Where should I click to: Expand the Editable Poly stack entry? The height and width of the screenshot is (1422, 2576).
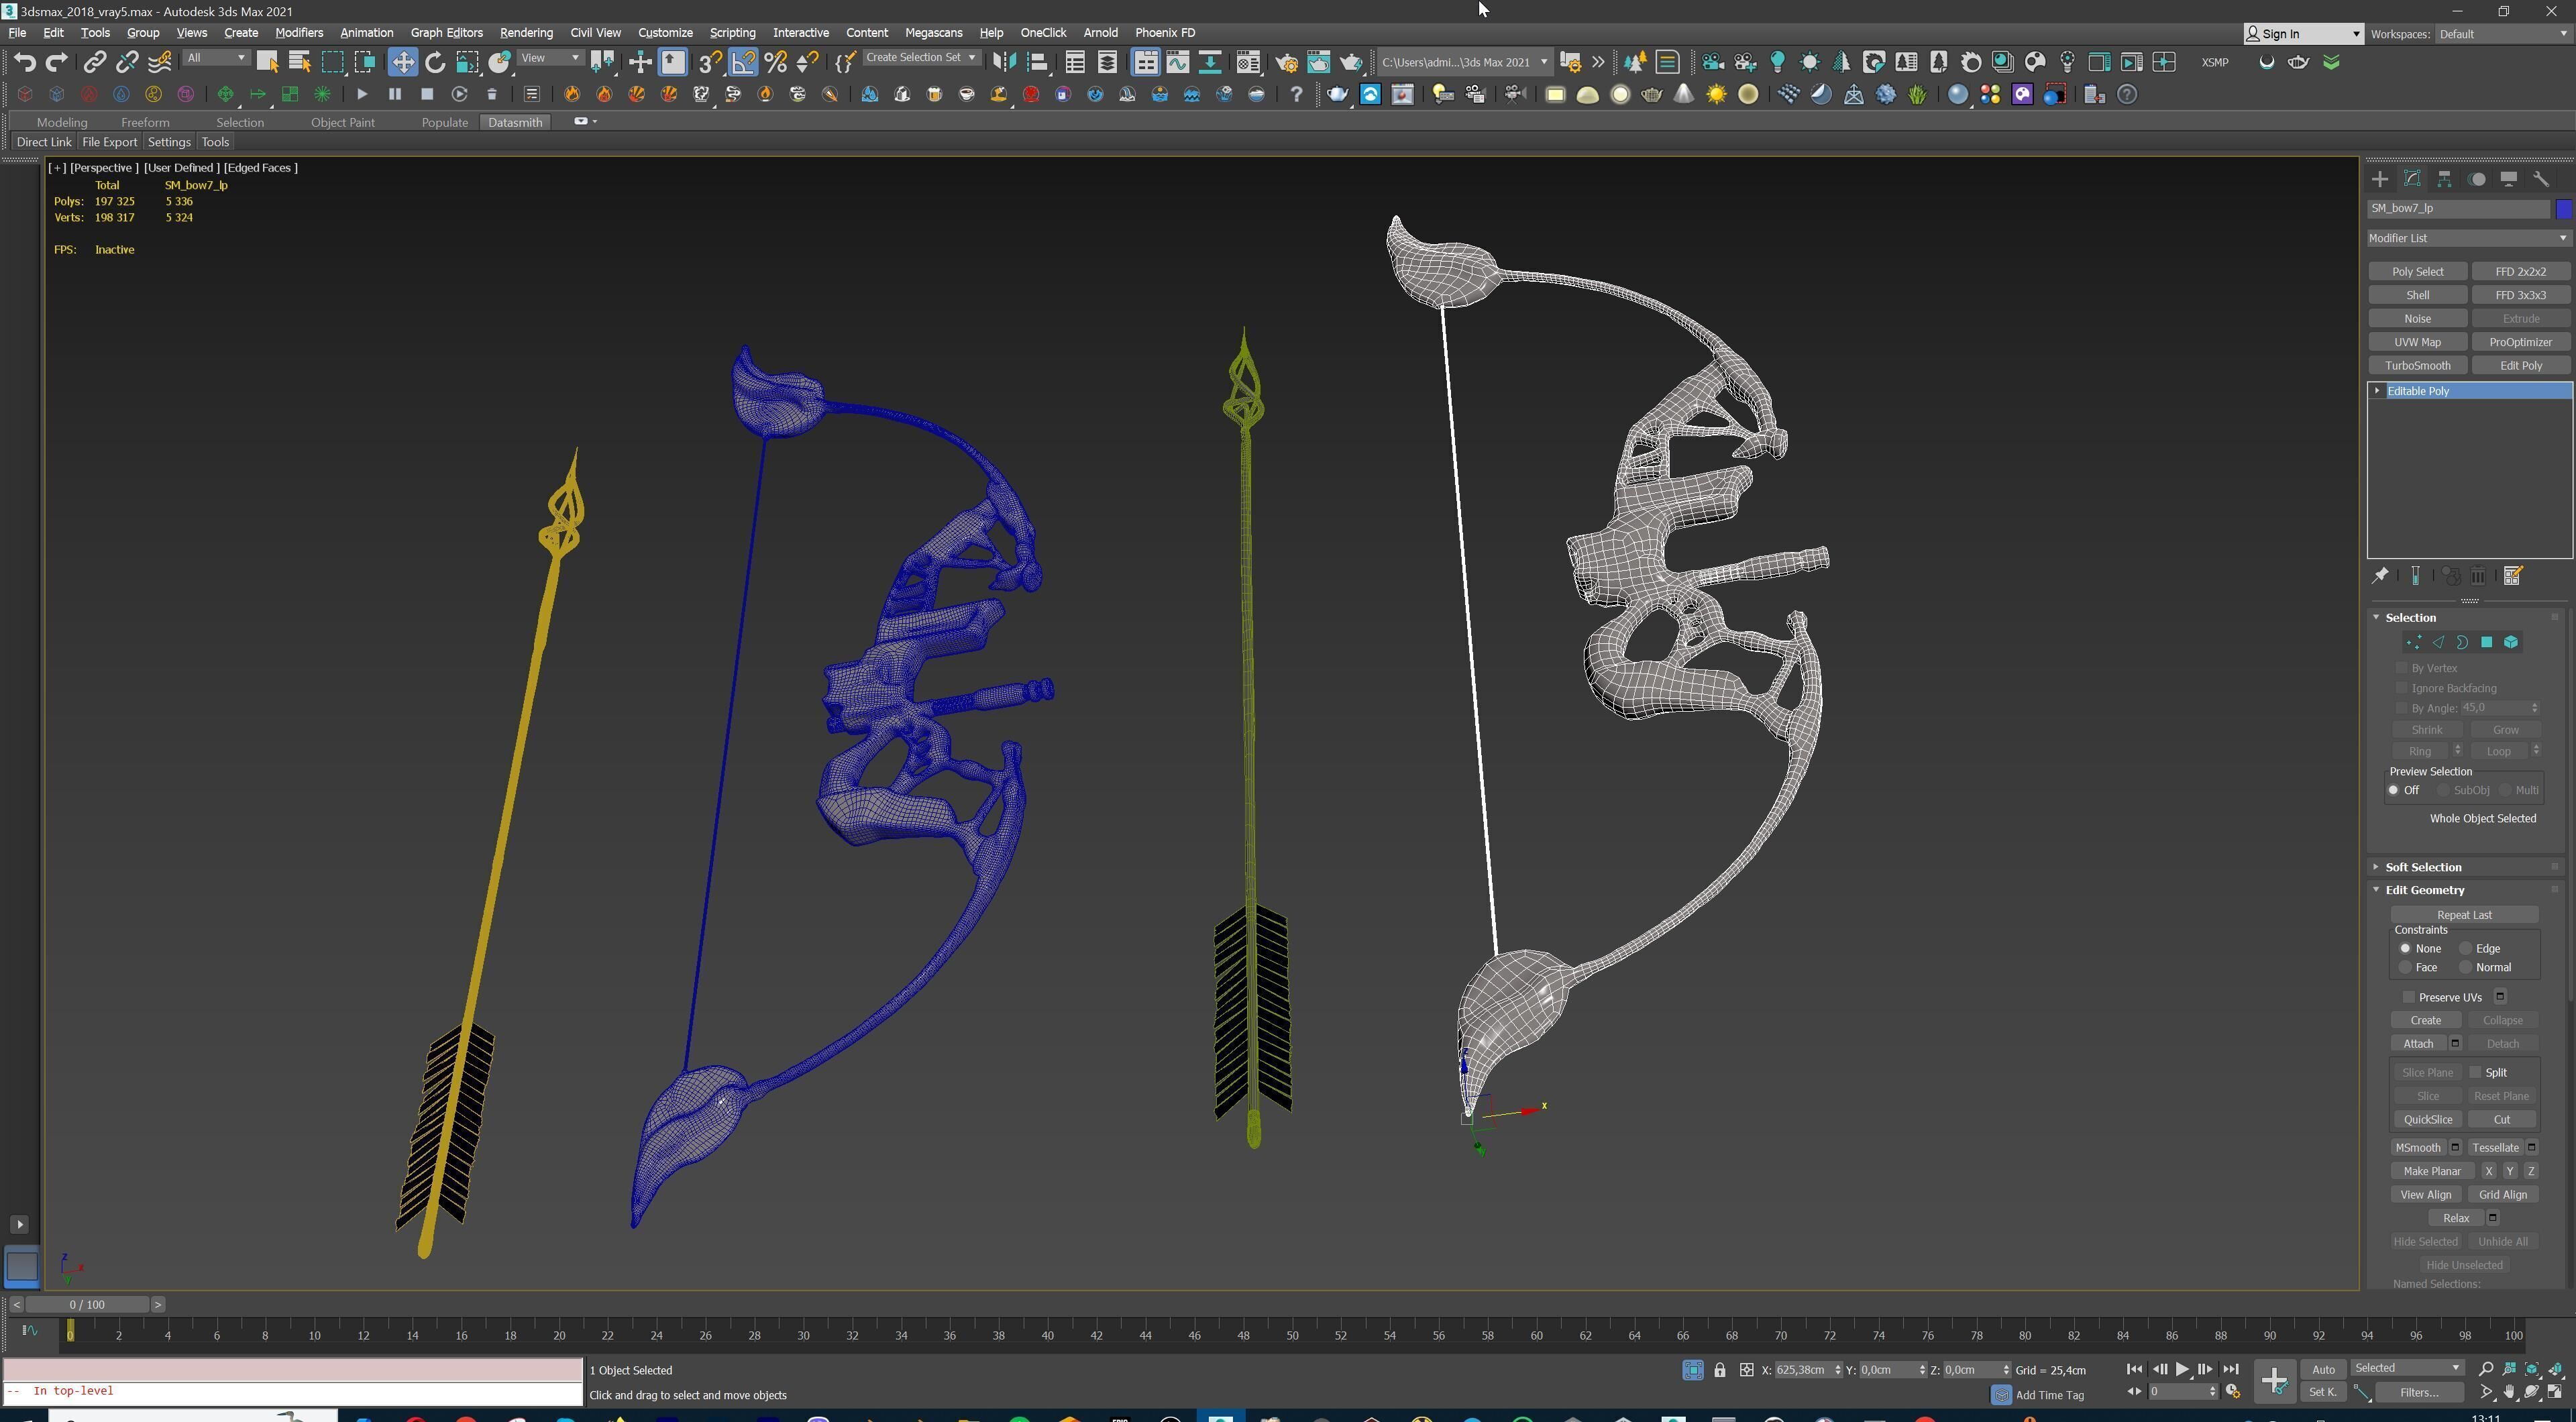pos(2377,391)
